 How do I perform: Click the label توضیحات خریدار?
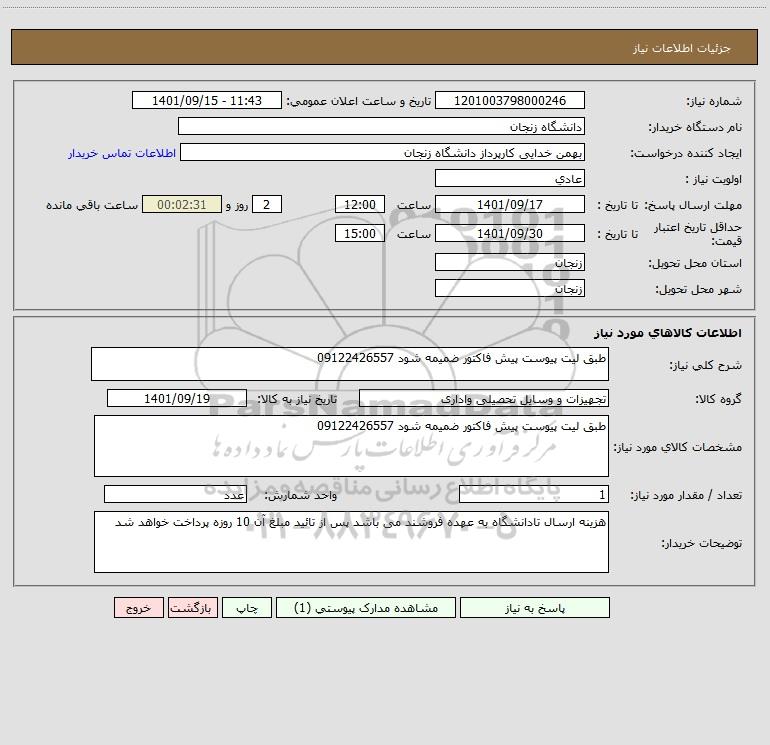[x=701, y=543]
